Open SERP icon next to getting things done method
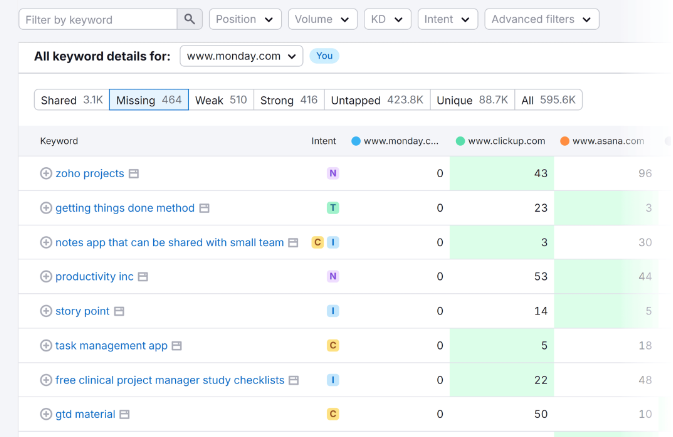The image size is (673, 437). pos(204,208)
